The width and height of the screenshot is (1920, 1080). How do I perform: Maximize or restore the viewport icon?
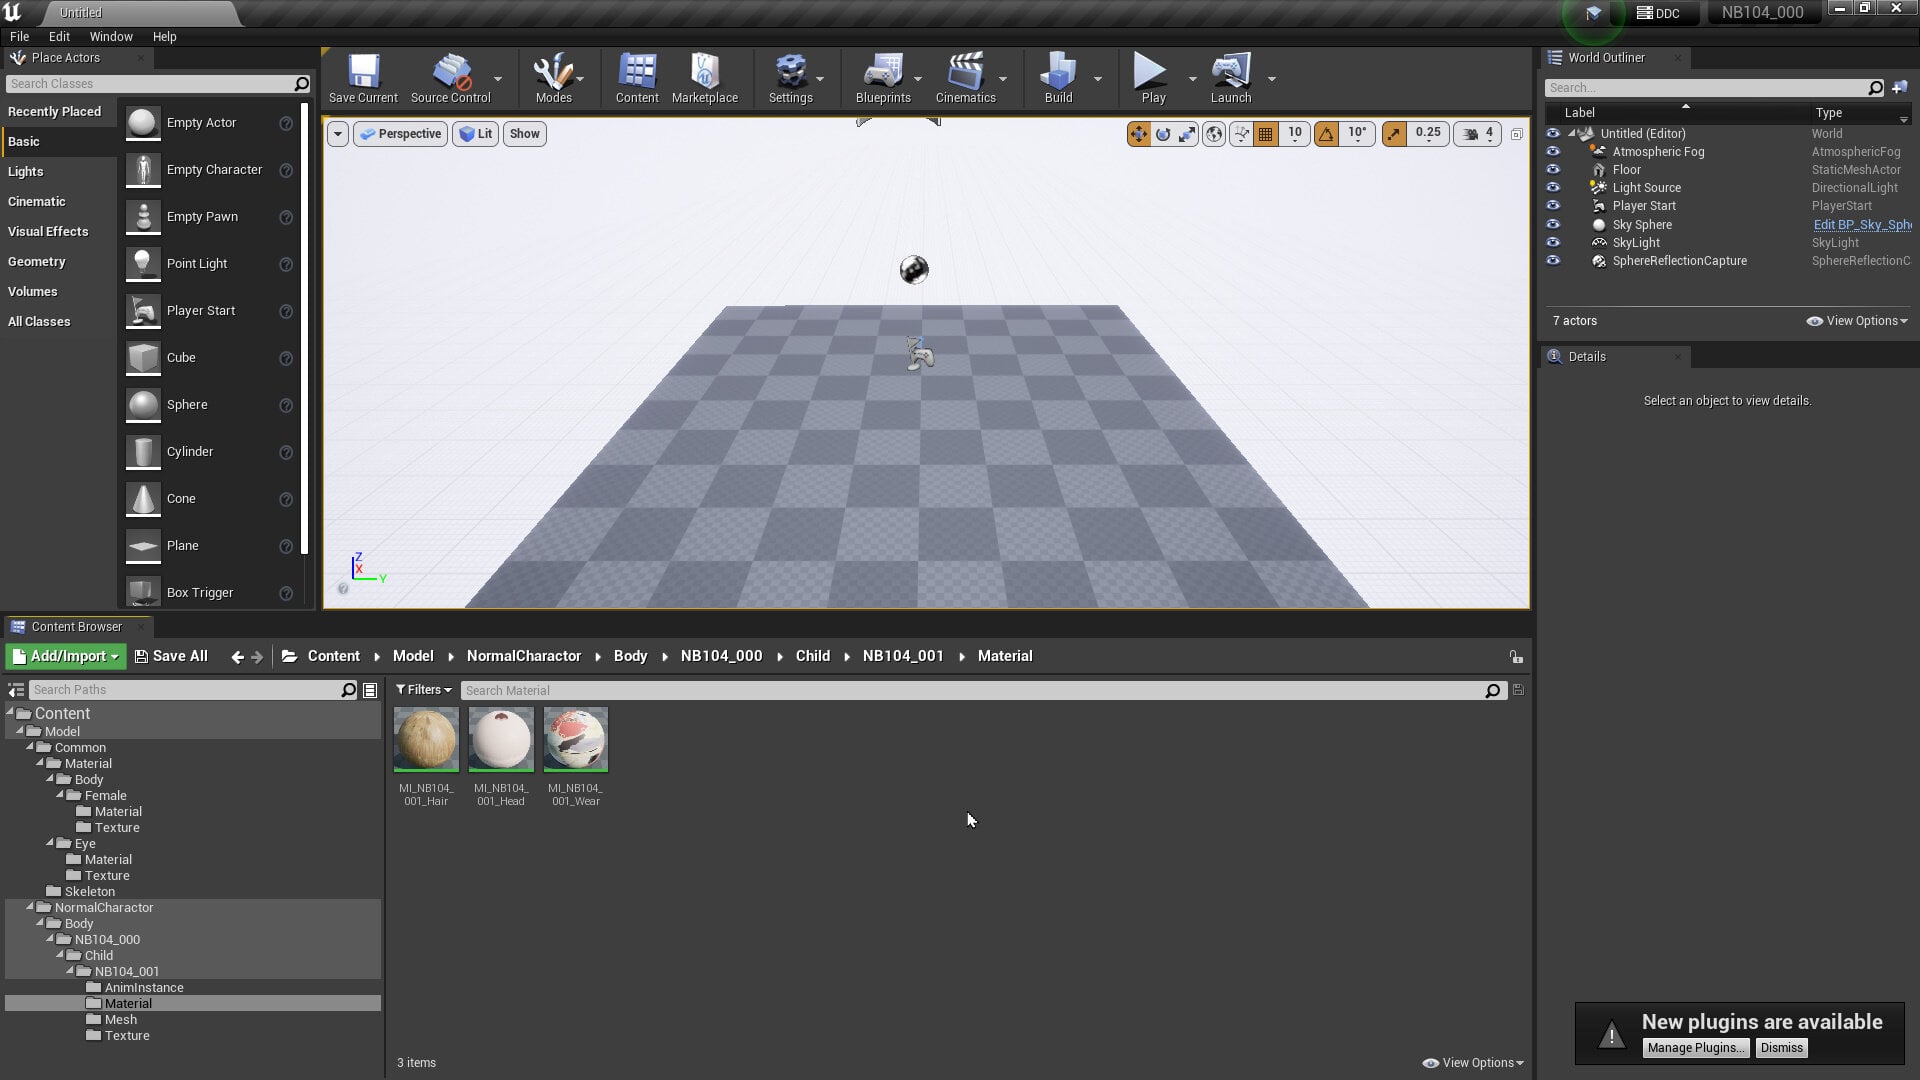click(1516, 134)
